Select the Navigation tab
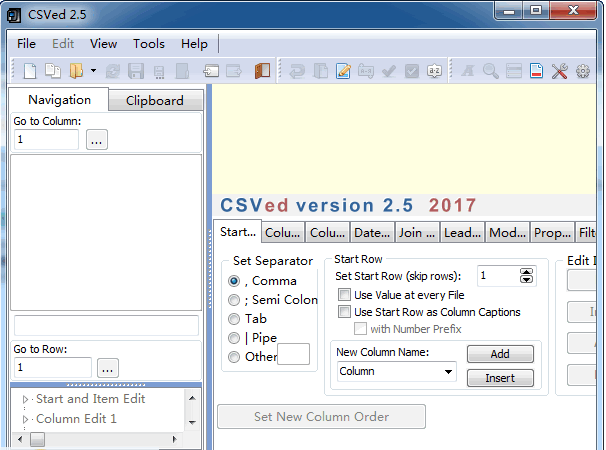 [x=59, y=100]
